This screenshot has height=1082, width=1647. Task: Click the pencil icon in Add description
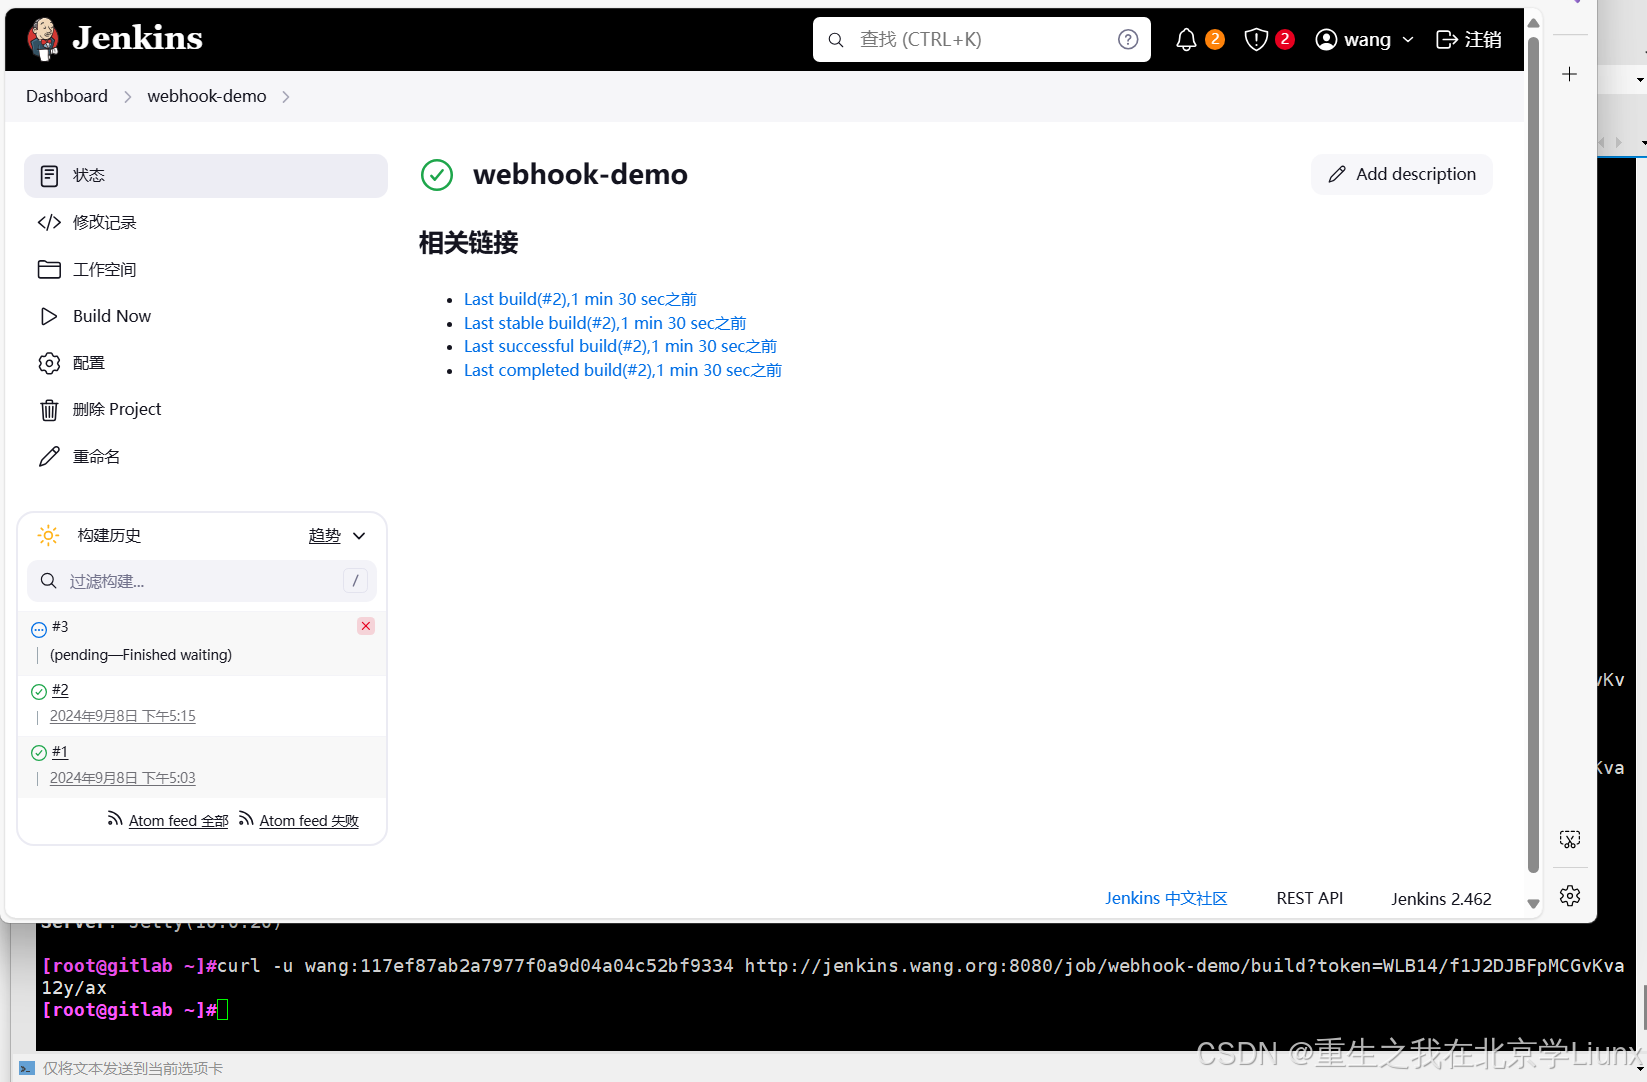pyautogui.click(x=1337, y=174)
